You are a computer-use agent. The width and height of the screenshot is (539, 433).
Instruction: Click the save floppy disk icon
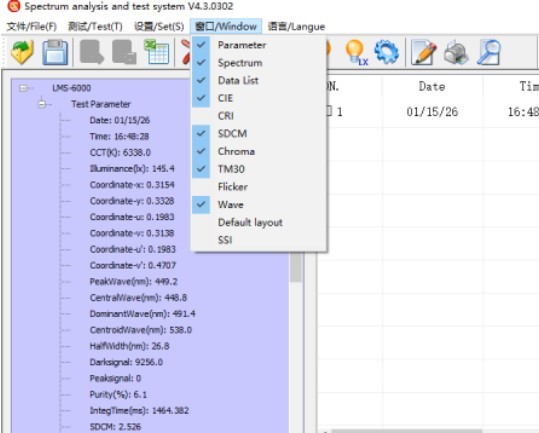click(x=55, y=52)
